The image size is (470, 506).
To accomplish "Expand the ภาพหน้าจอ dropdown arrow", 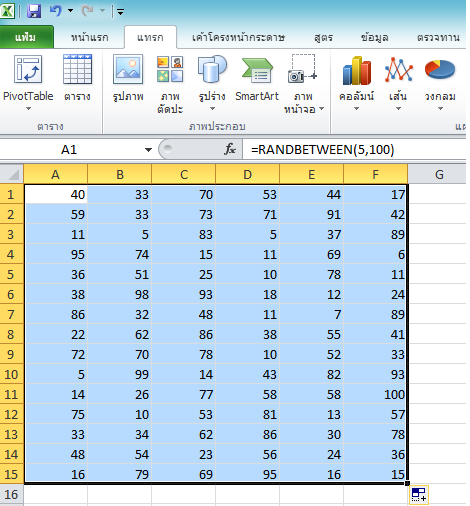I will tap(321, 108).
